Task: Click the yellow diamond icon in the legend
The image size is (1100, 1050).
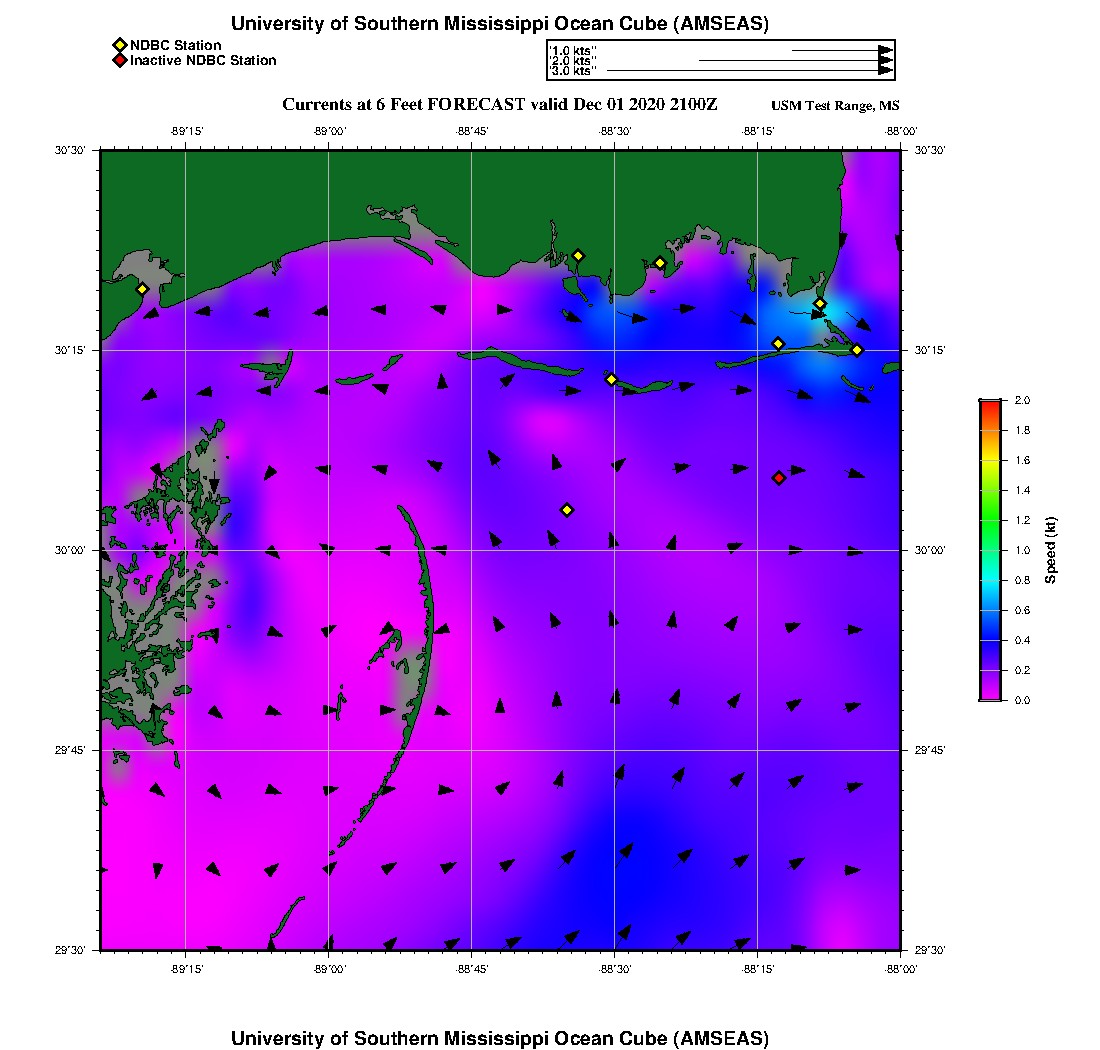Action: pos(119,45)
